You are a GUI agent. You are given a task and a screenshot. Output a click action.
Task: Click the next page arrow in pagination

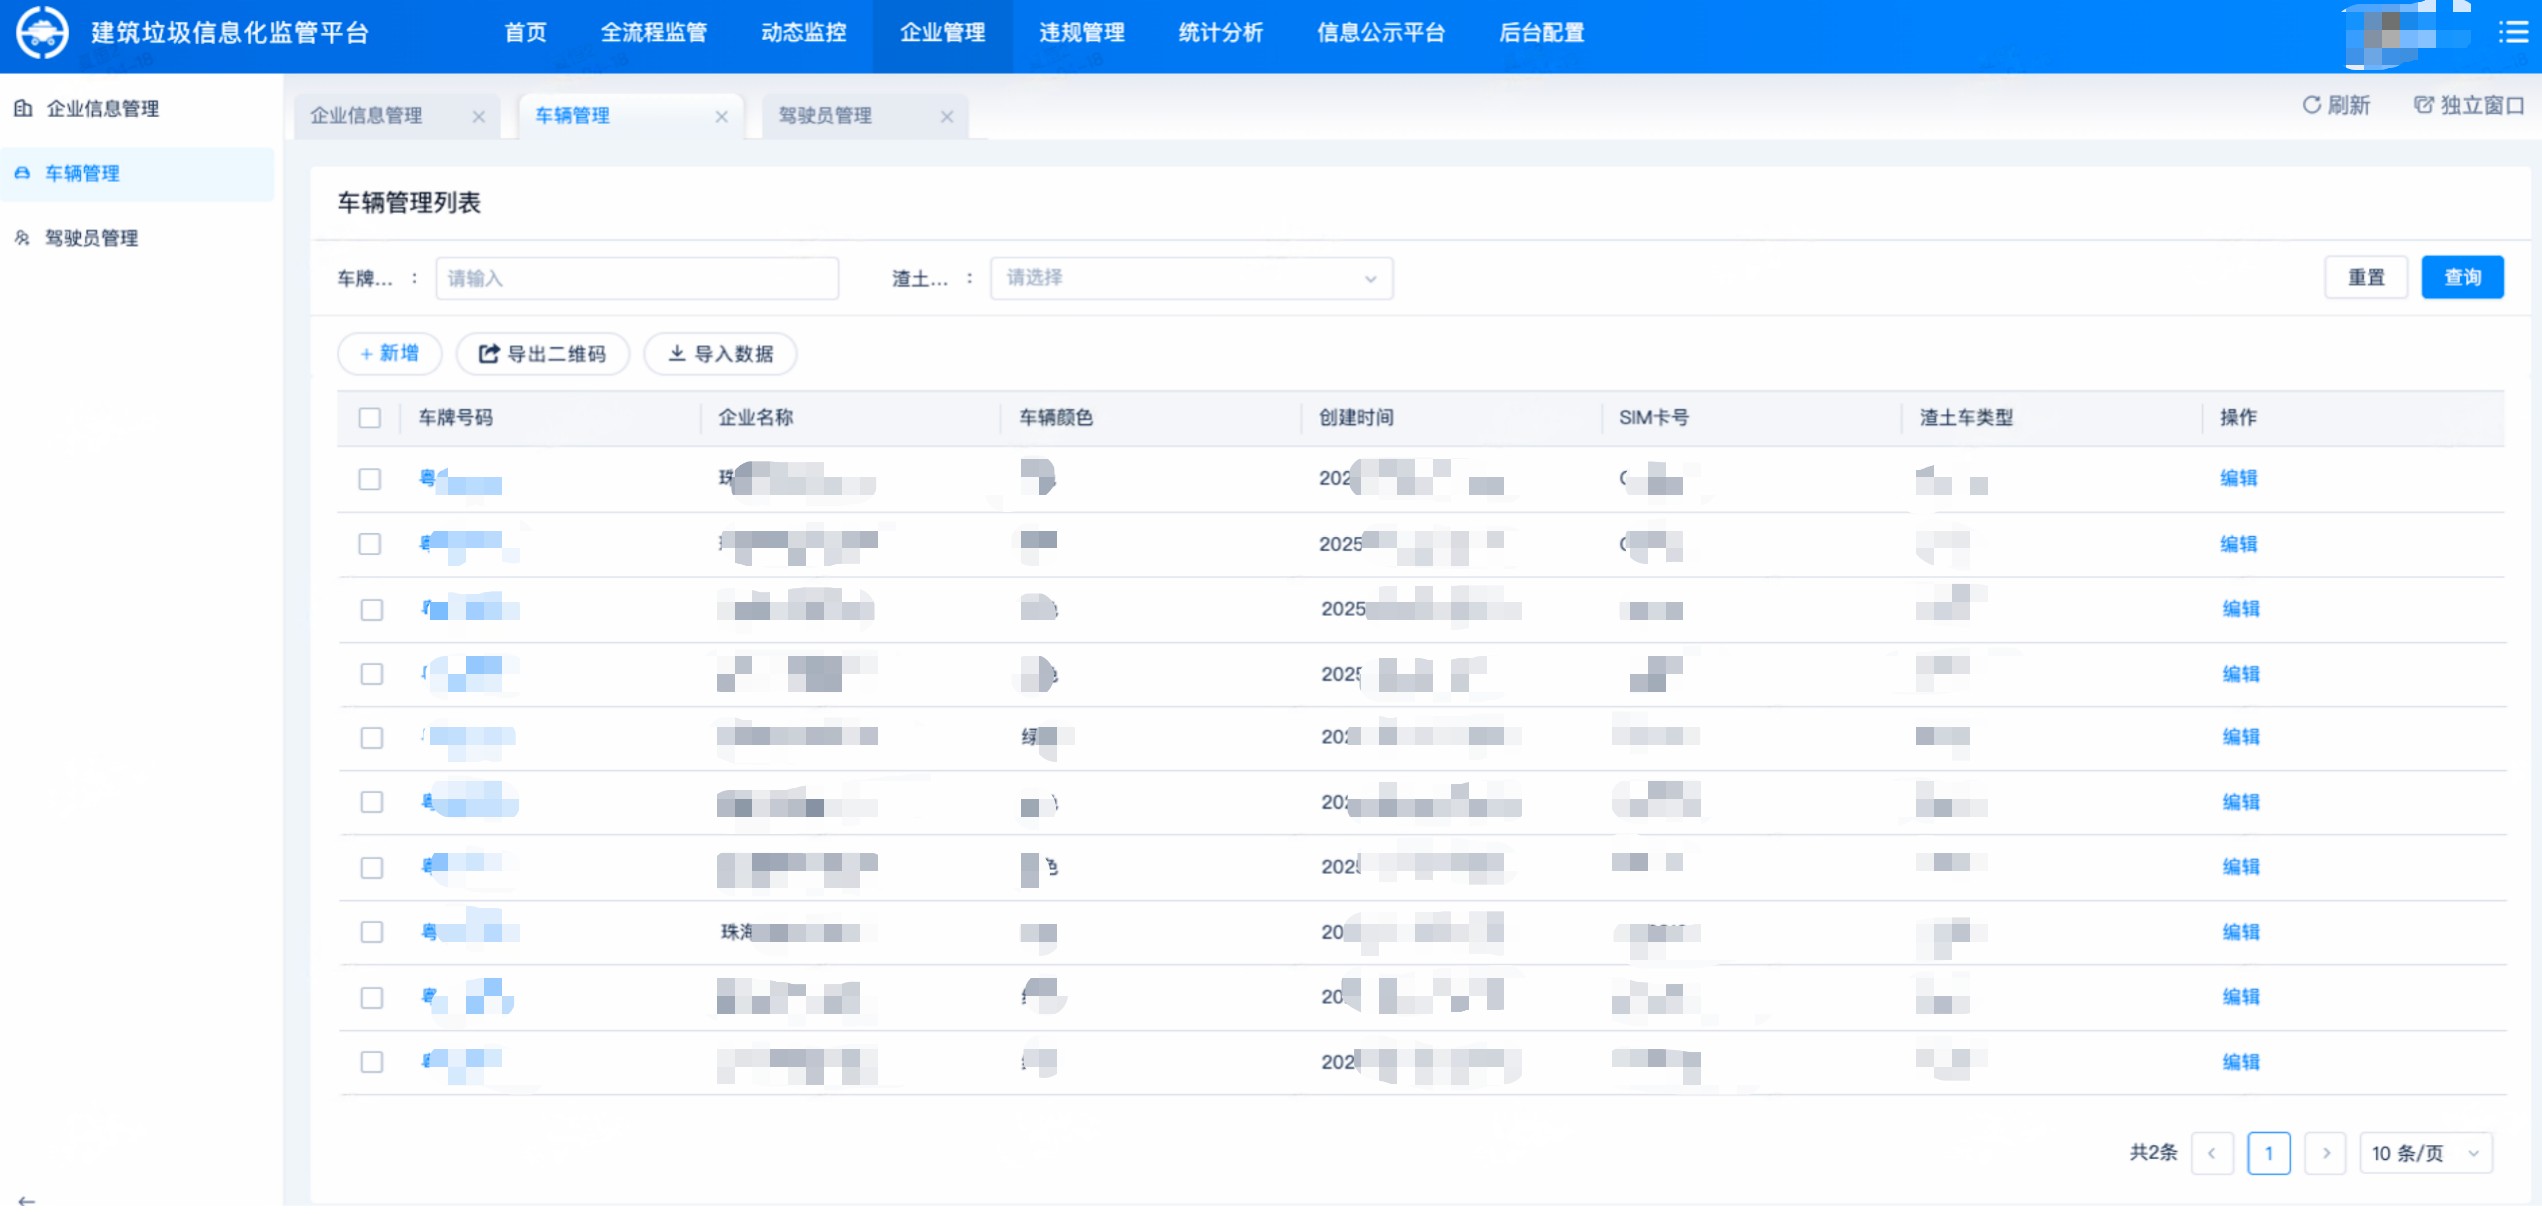(x=2326, y=1152)
